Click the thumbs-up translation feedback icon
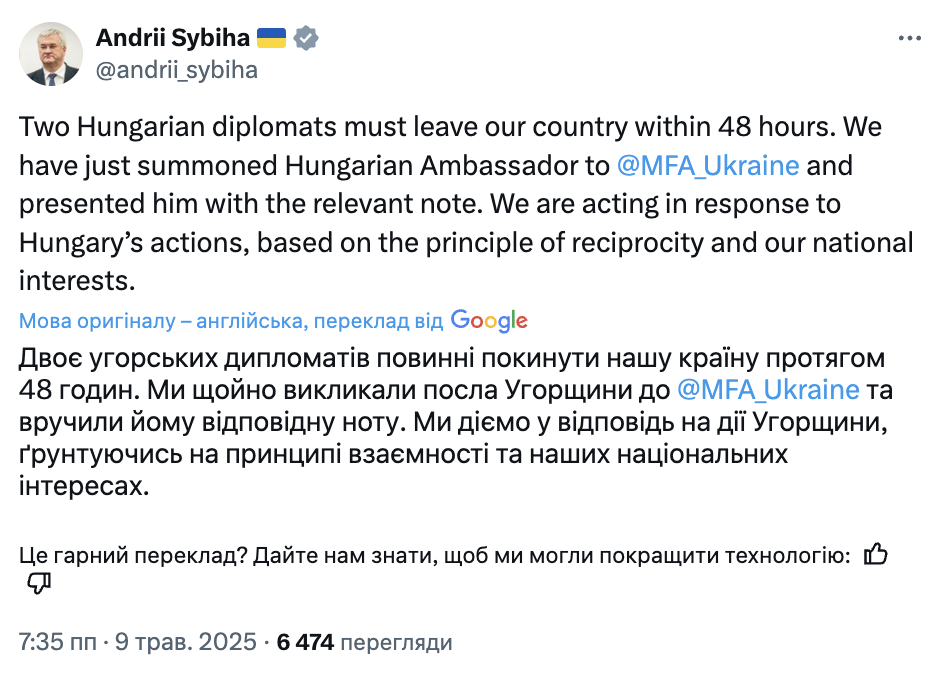The height and width of the screenshot is (684, 948). point(875,555)
